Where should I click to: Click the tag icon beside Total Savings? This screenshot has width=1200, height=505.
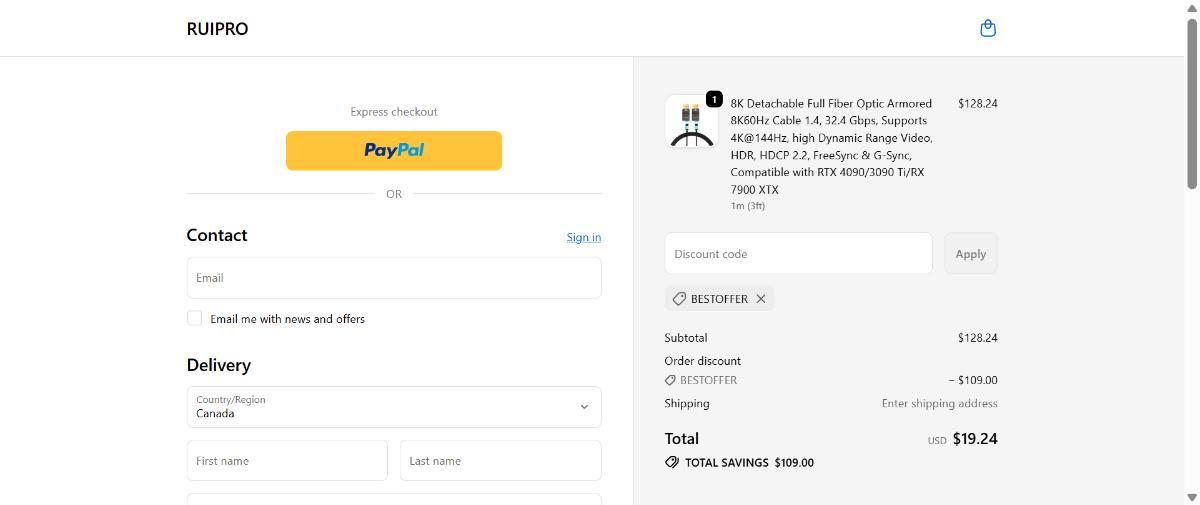point(672,463)
